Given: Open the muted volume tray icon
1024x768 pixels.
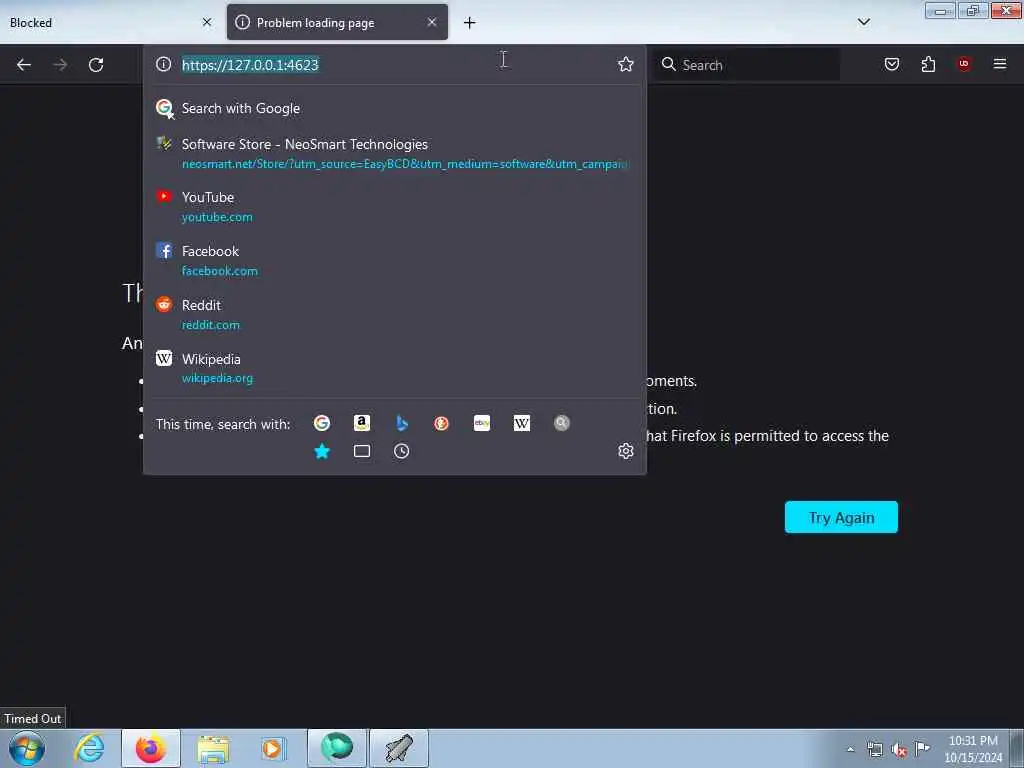Looking at the screenshot, I should (x=899, y=750).
